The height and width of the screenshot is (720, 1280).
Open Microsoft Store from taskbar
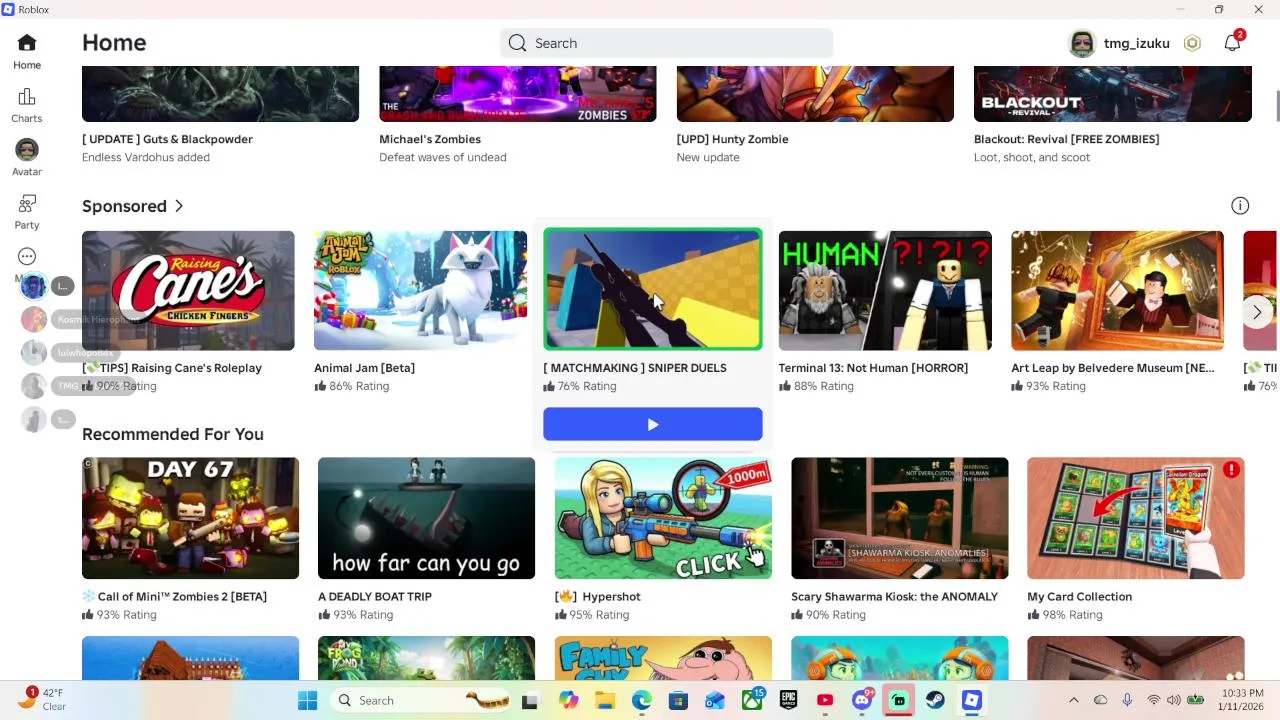[x=678, y=700]
